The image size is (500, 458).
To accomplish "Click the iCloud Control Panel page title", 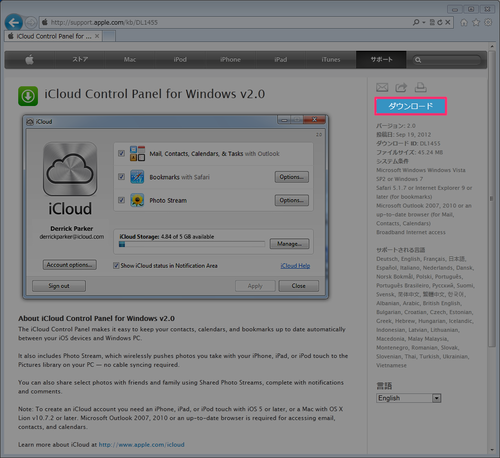I will point(155,94).
